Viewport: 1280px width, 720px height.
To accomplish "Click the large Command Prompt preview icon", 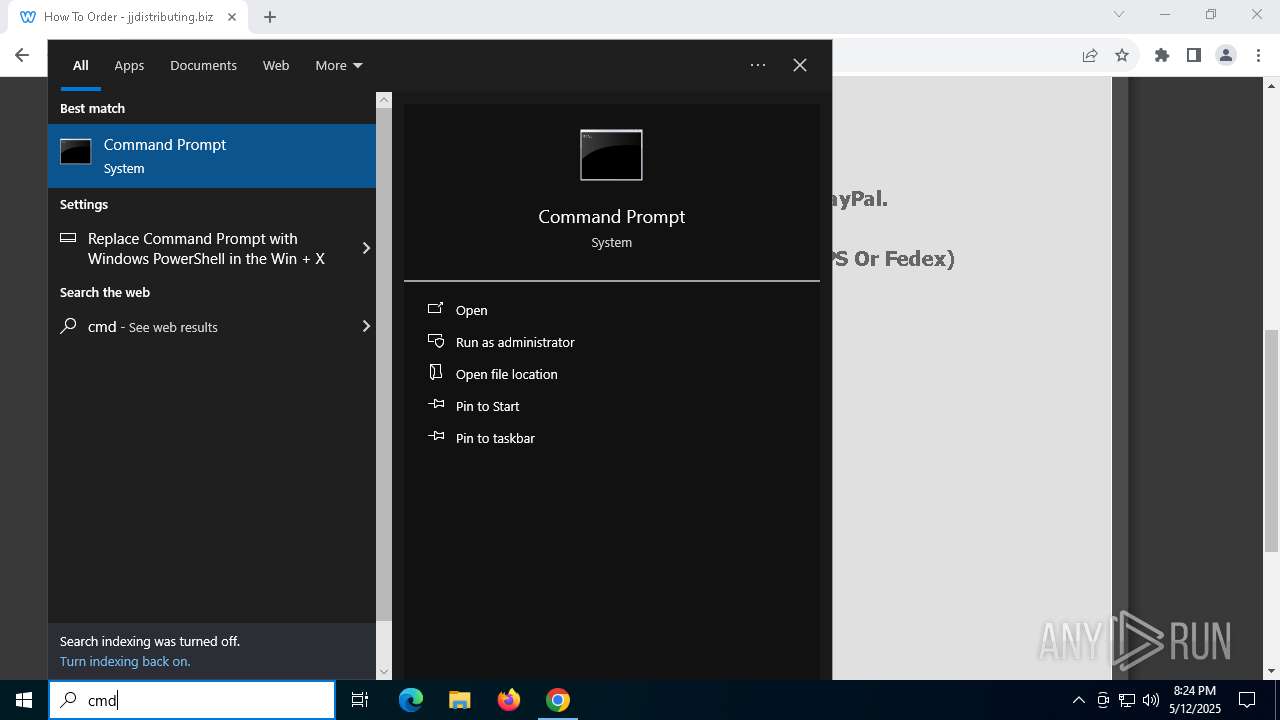I will 611,155.
